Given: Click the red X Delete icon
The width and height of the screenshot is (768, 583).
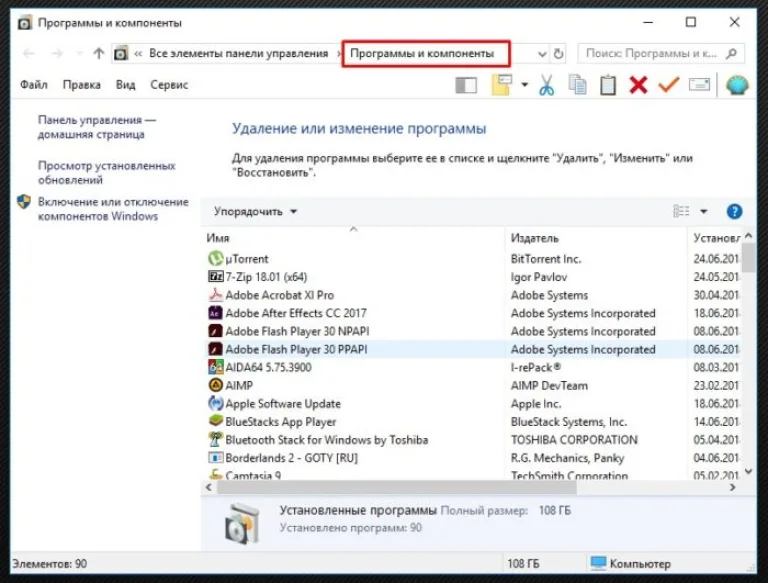Looking at the screenshot, I should pyautogui.click(x=638, y=85).
